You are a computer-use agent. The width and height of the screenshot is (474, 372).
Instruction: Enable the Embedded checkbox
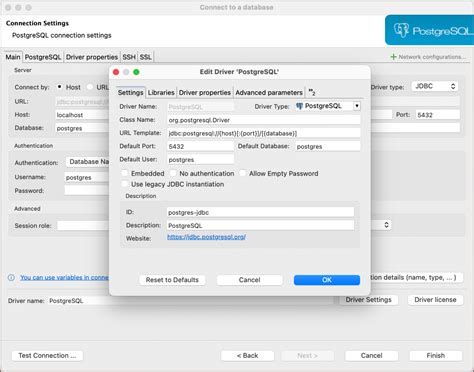(125, 173)
